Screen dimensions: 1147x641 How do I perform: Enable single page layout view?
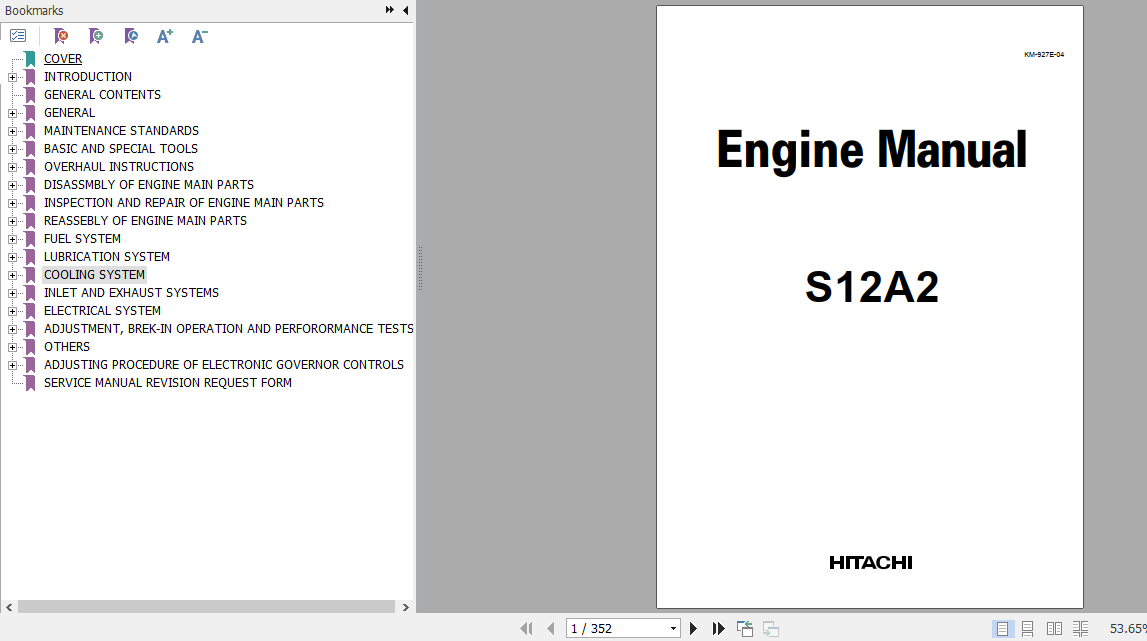point(1003,628)
